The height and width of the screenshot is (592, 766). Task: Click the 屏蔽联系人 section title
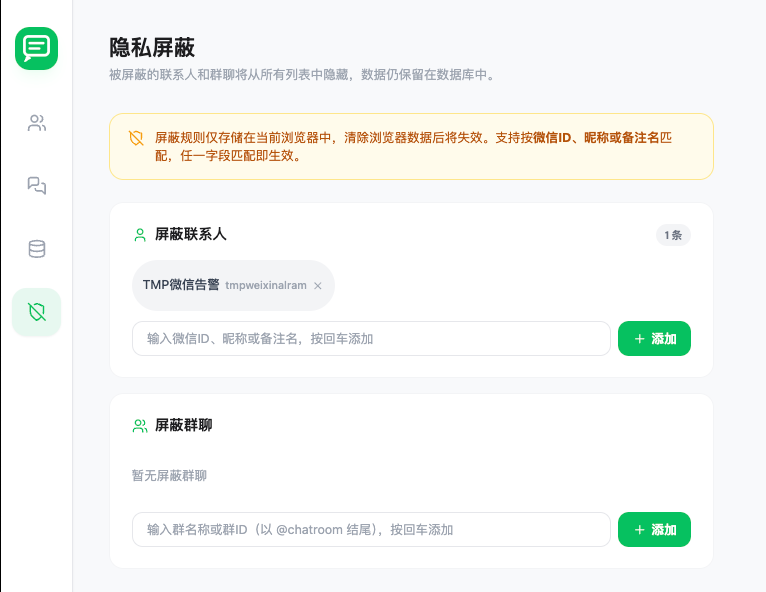pos(190,235)
